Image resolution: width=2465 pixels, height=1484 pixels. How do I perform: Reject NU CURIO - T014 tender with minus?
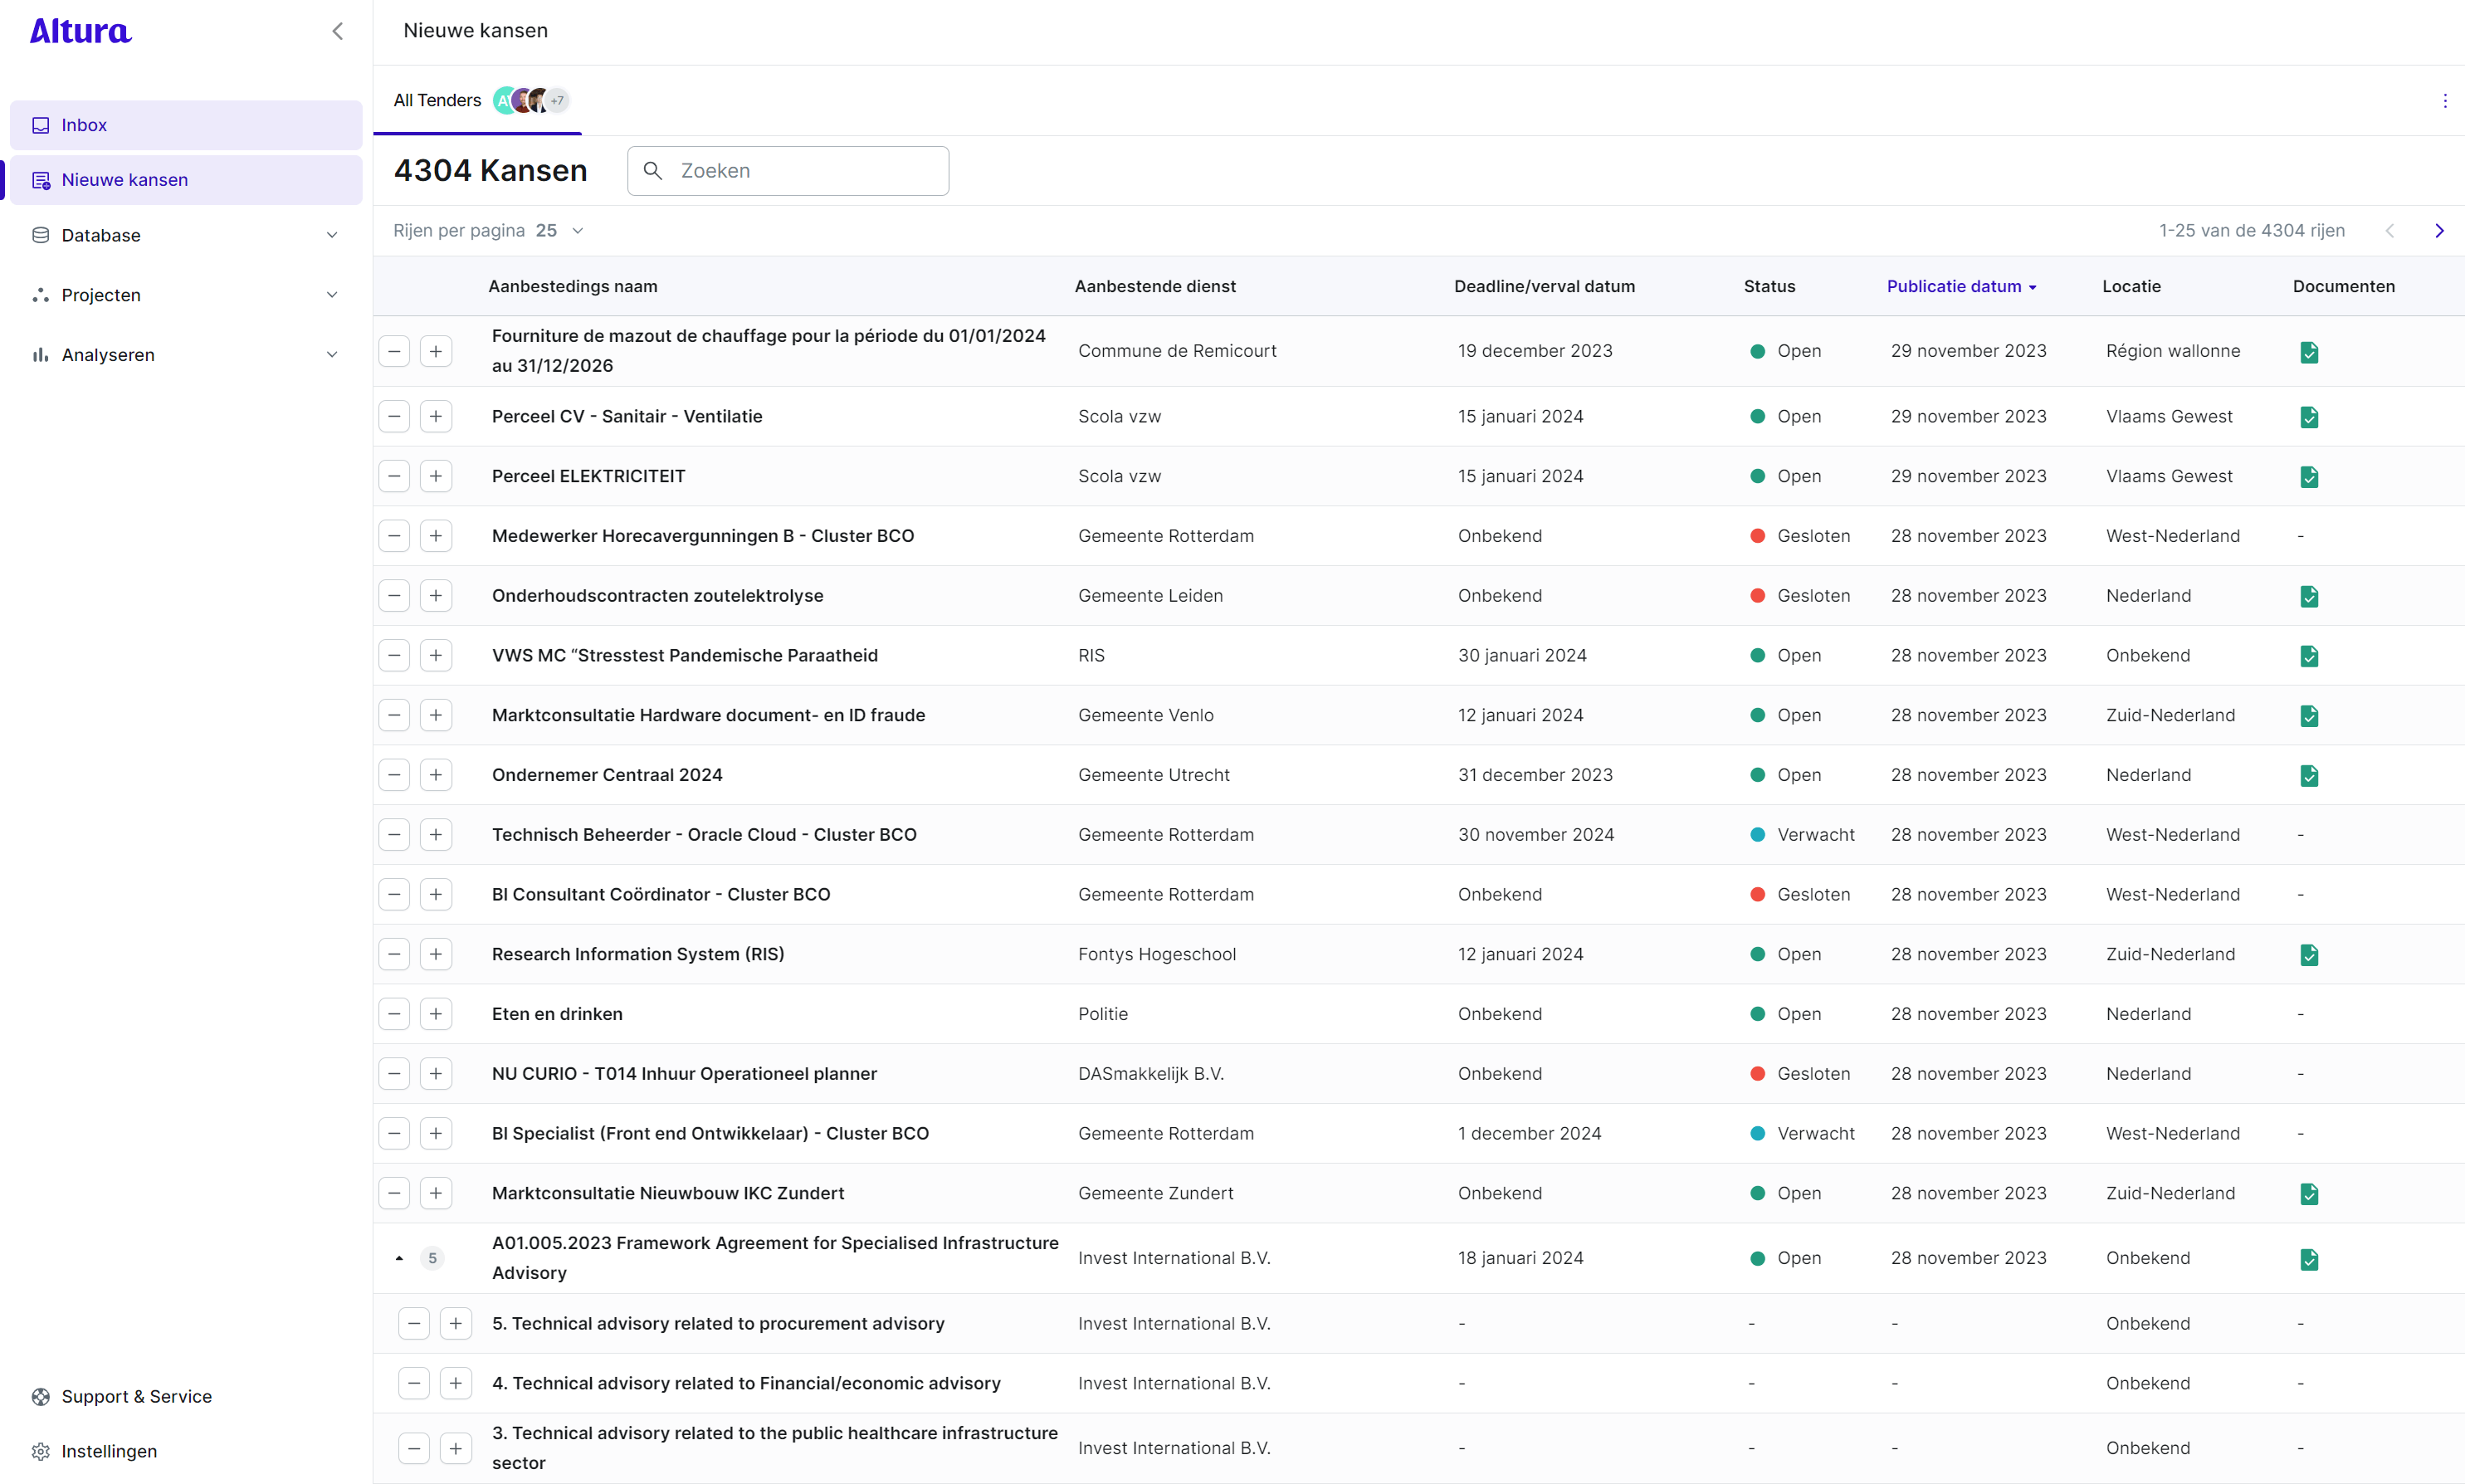pos(394,1074)
